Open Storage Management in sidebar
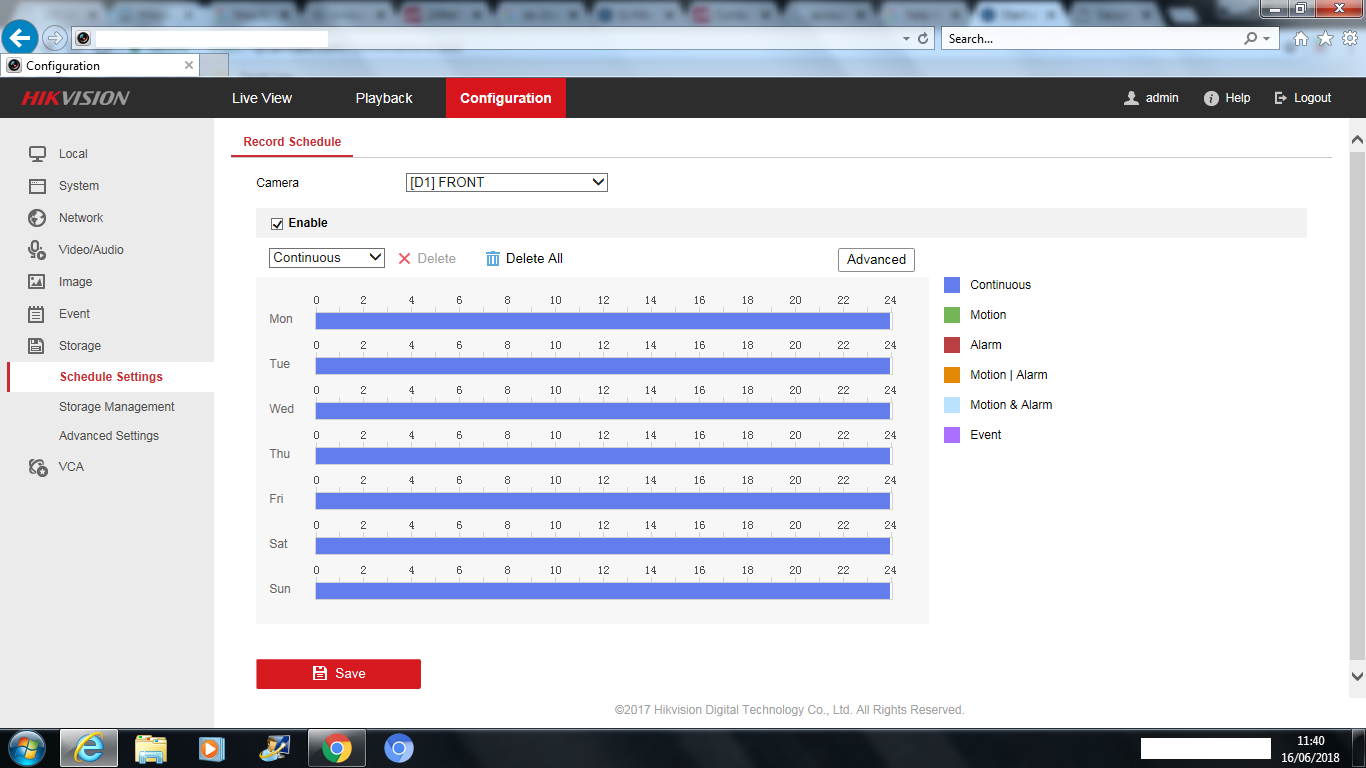 (x=116, y=407)
